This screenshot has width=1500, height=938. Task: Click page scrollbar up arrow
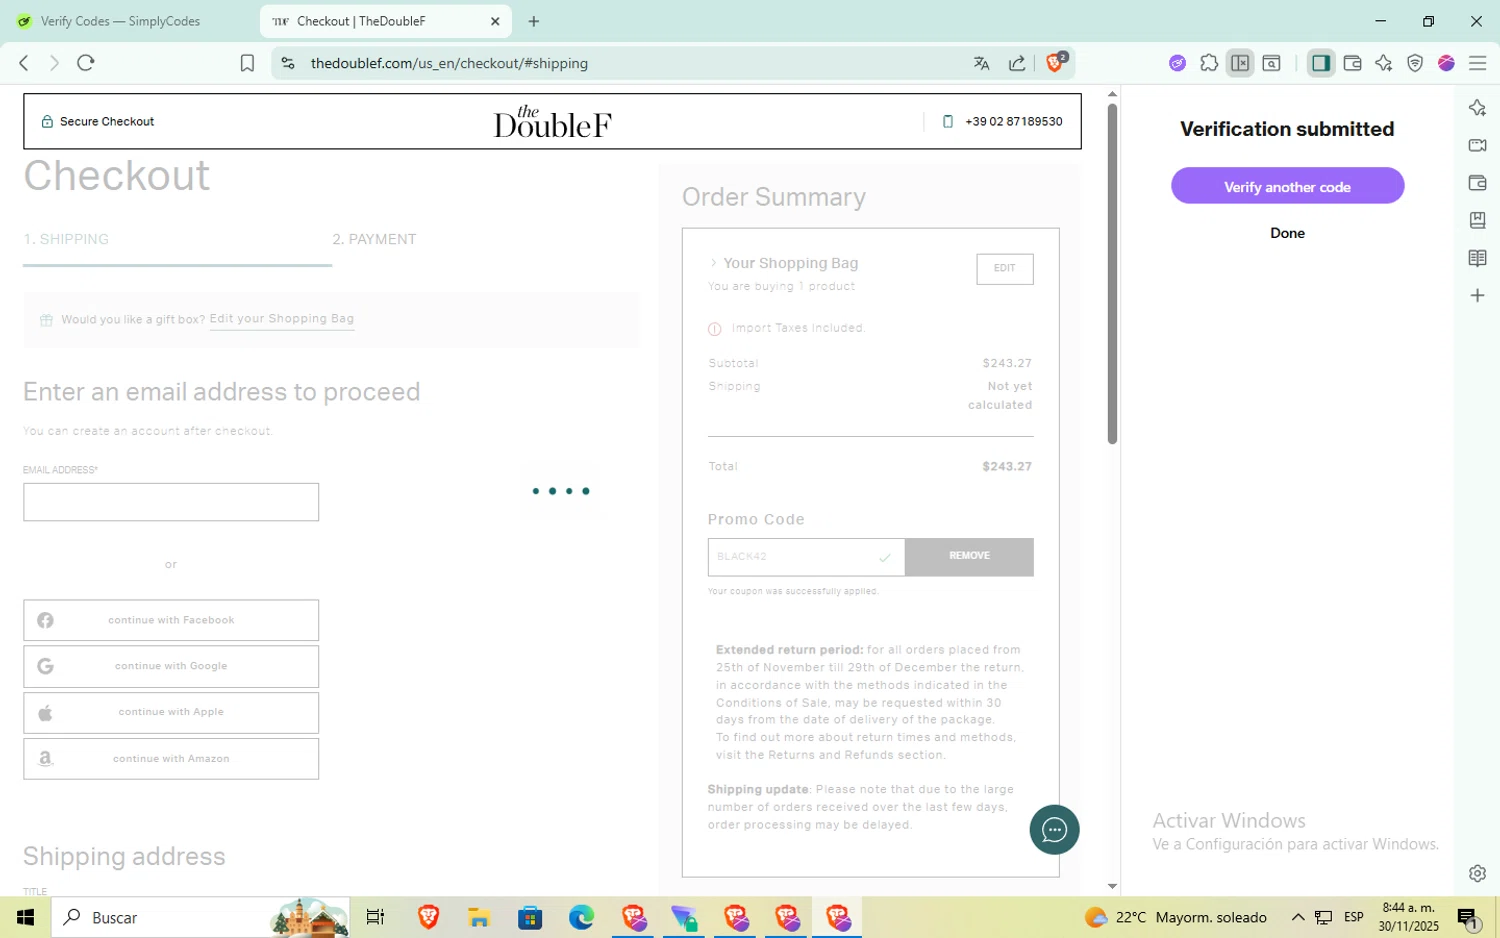click(1112, 94)
